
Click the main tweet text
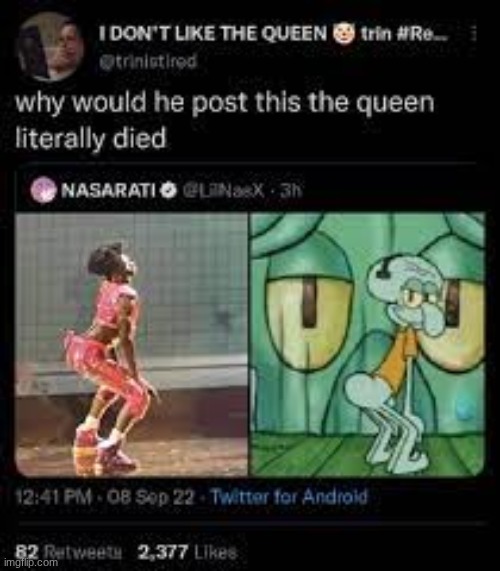[x=225, y=120]
